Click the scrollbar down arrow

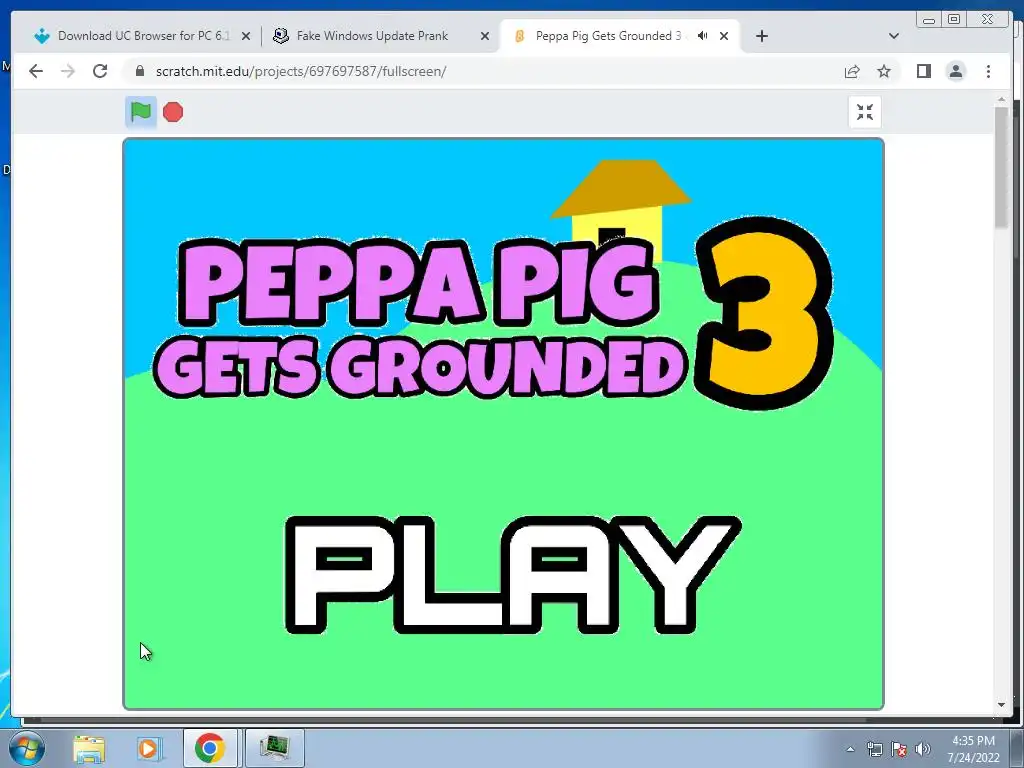pyautogui.click(x=1001, y=705)
